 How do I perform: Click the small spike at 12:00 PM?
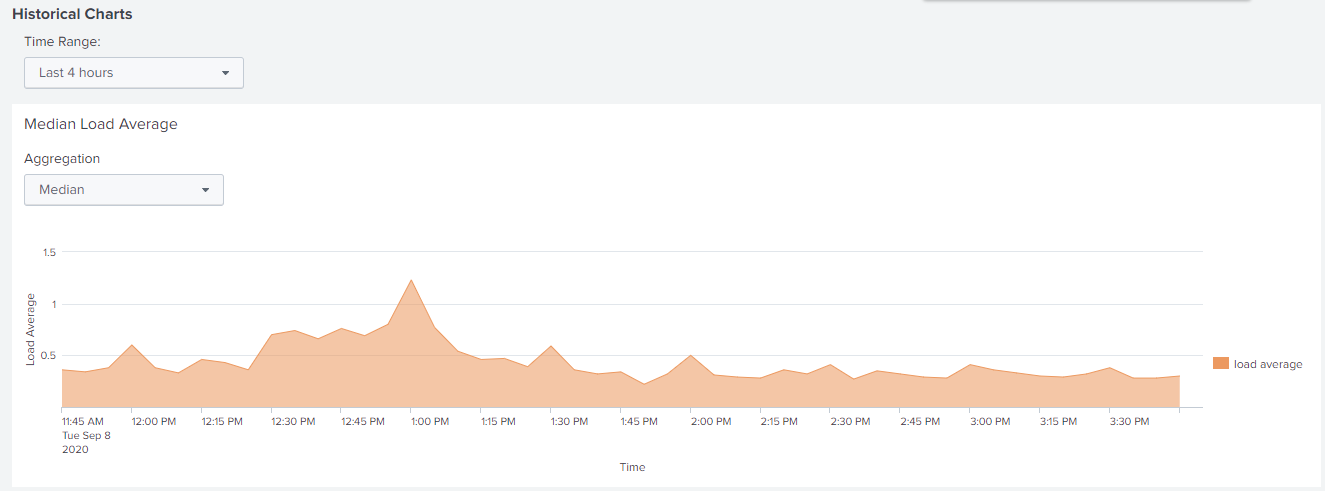(132, 346)
